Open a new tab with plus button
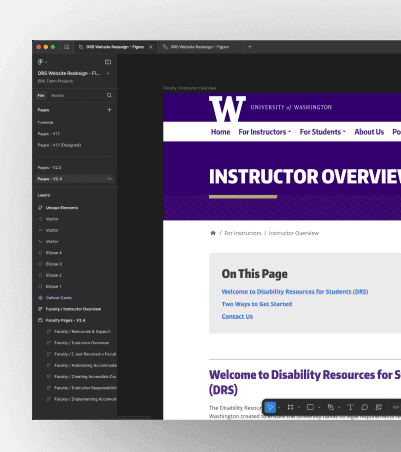 pyautogui.click(x=250, y=47)
